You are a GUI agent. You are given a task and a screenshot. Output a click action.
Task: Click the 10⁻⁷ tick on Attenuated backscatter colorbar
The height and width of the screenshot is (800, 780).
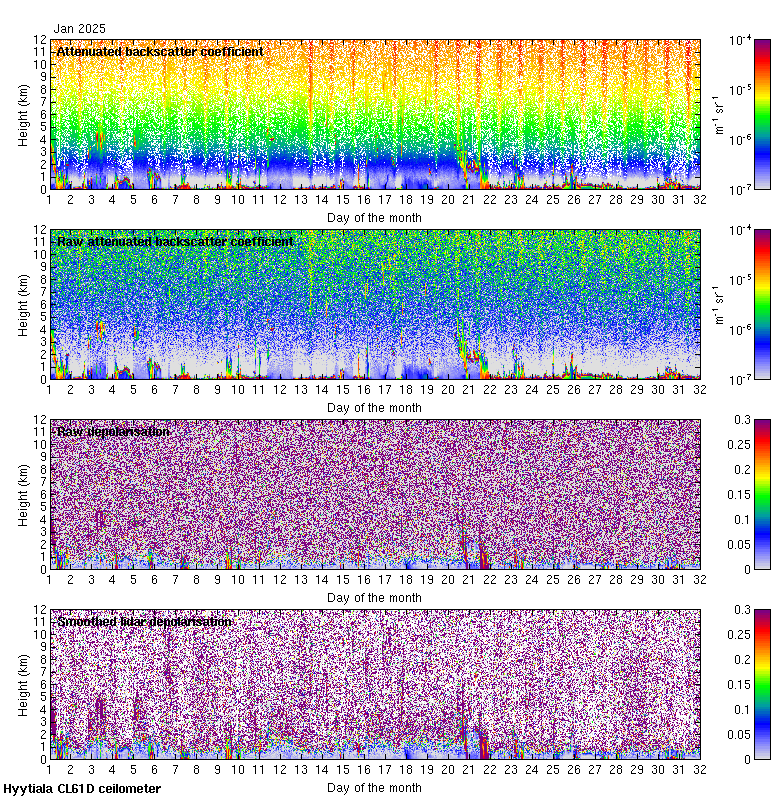pos(740,190)
